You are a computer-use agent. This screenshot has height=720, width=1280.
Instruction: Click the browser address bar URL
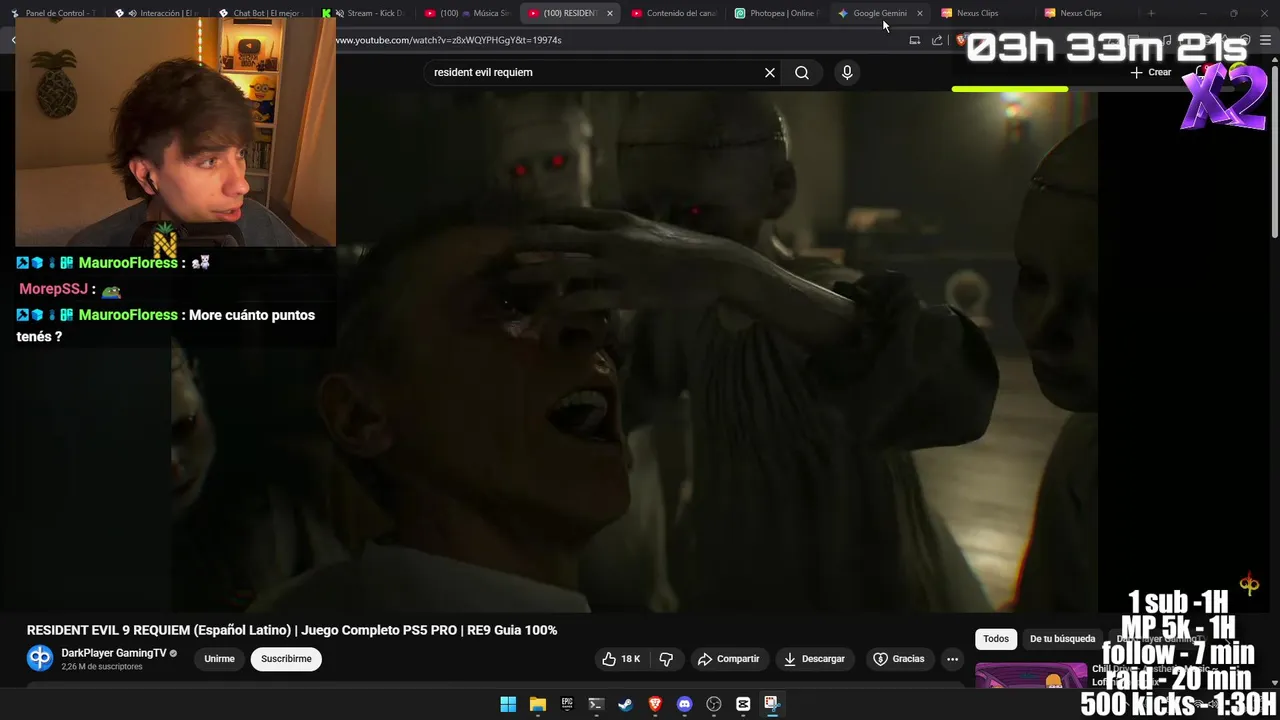click(x=449, y=40)
